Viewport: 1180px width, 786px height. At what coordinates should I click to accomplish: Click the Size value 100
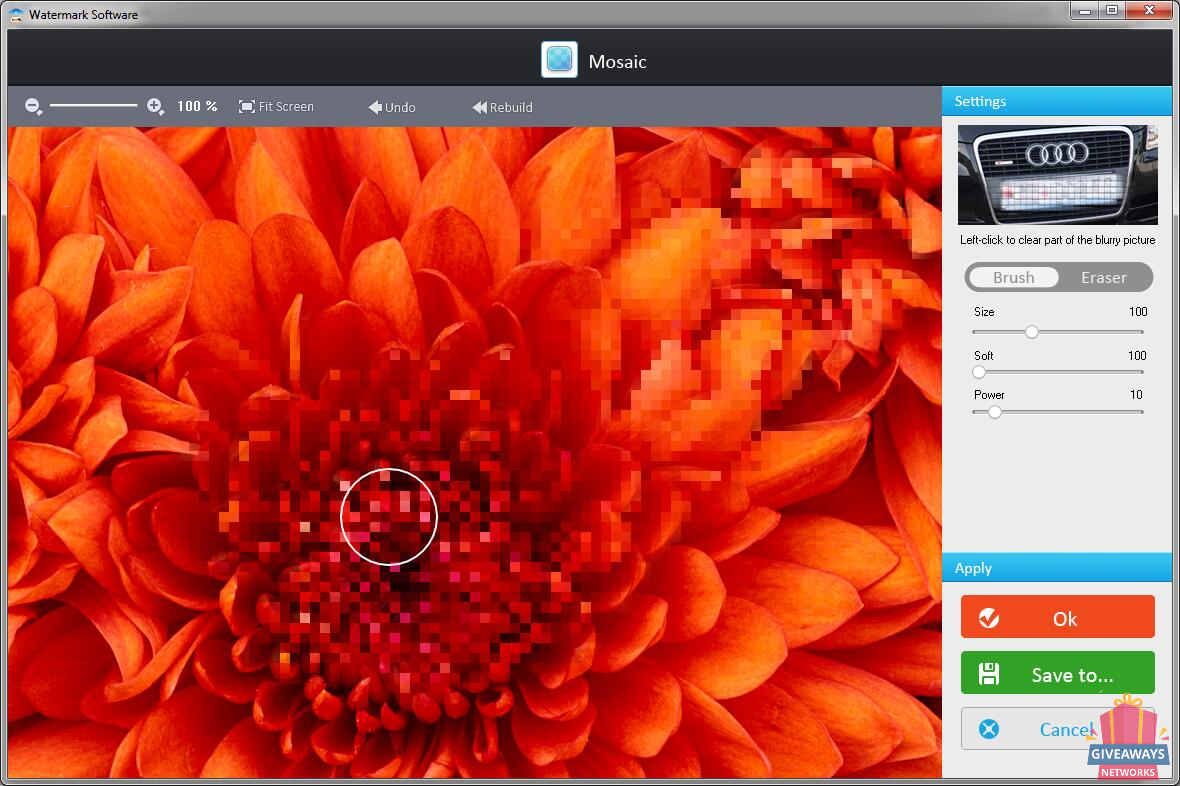click(1138, 312)
